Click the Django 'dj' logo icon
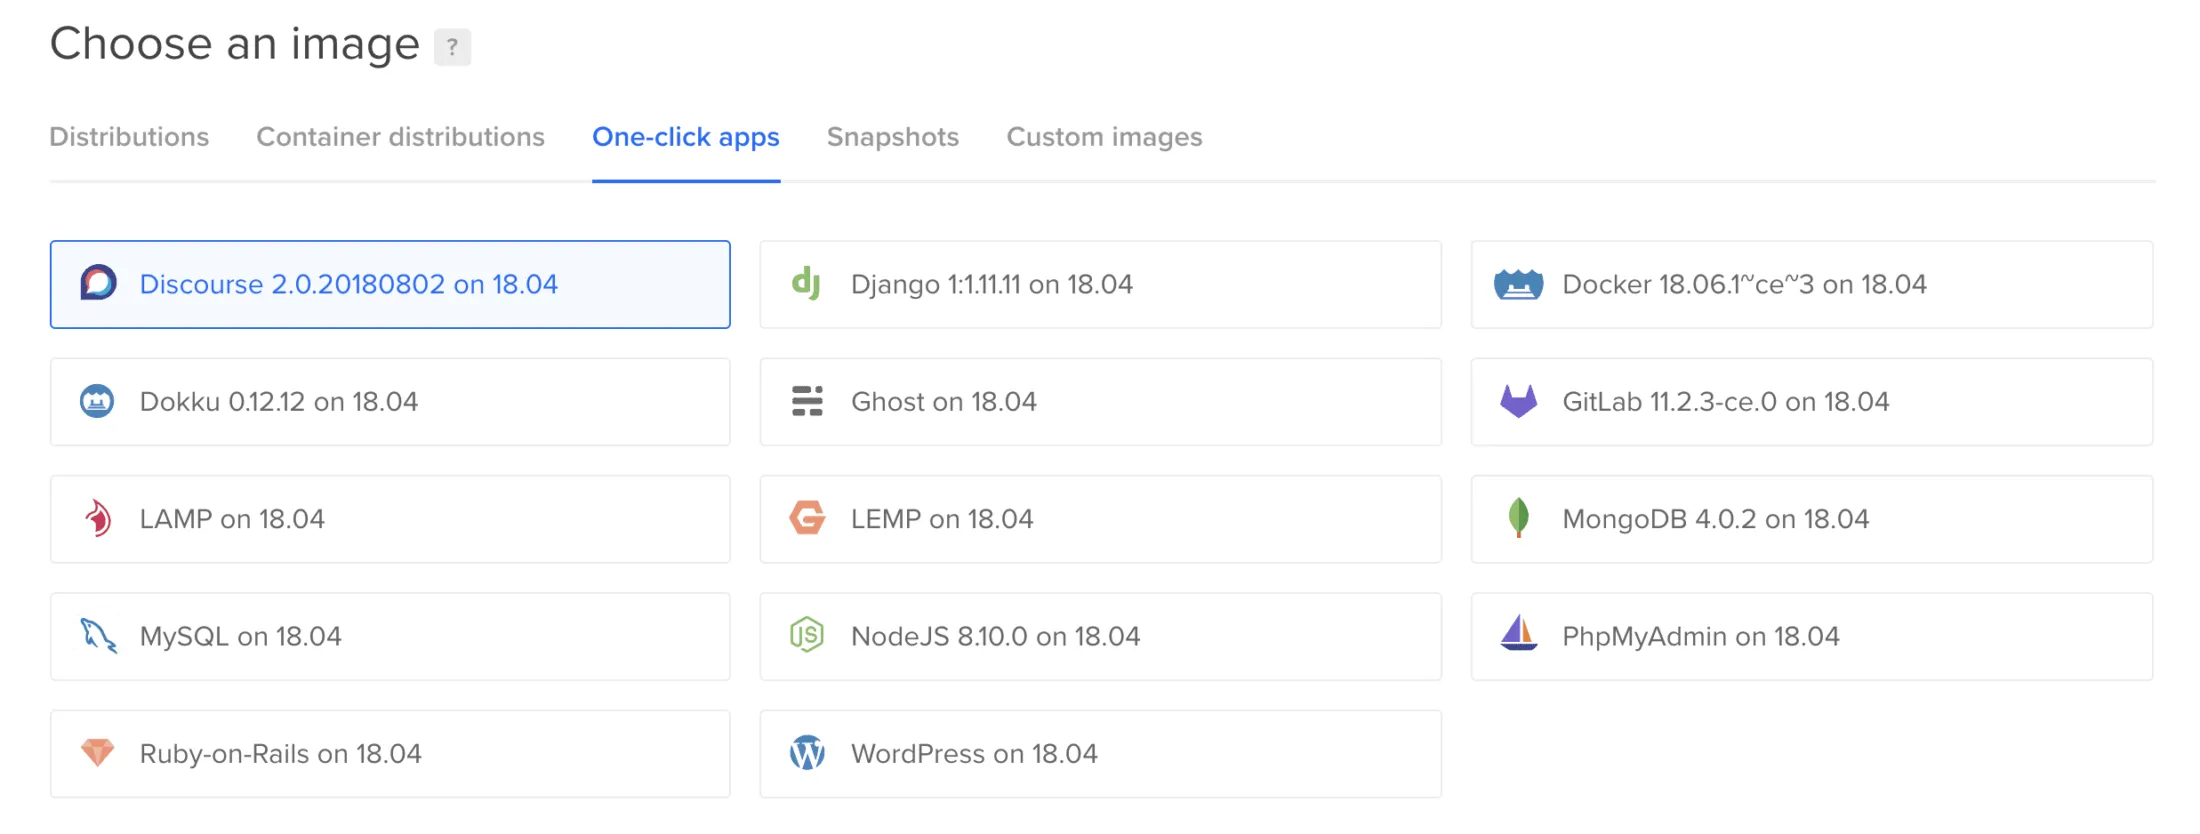 806,283
